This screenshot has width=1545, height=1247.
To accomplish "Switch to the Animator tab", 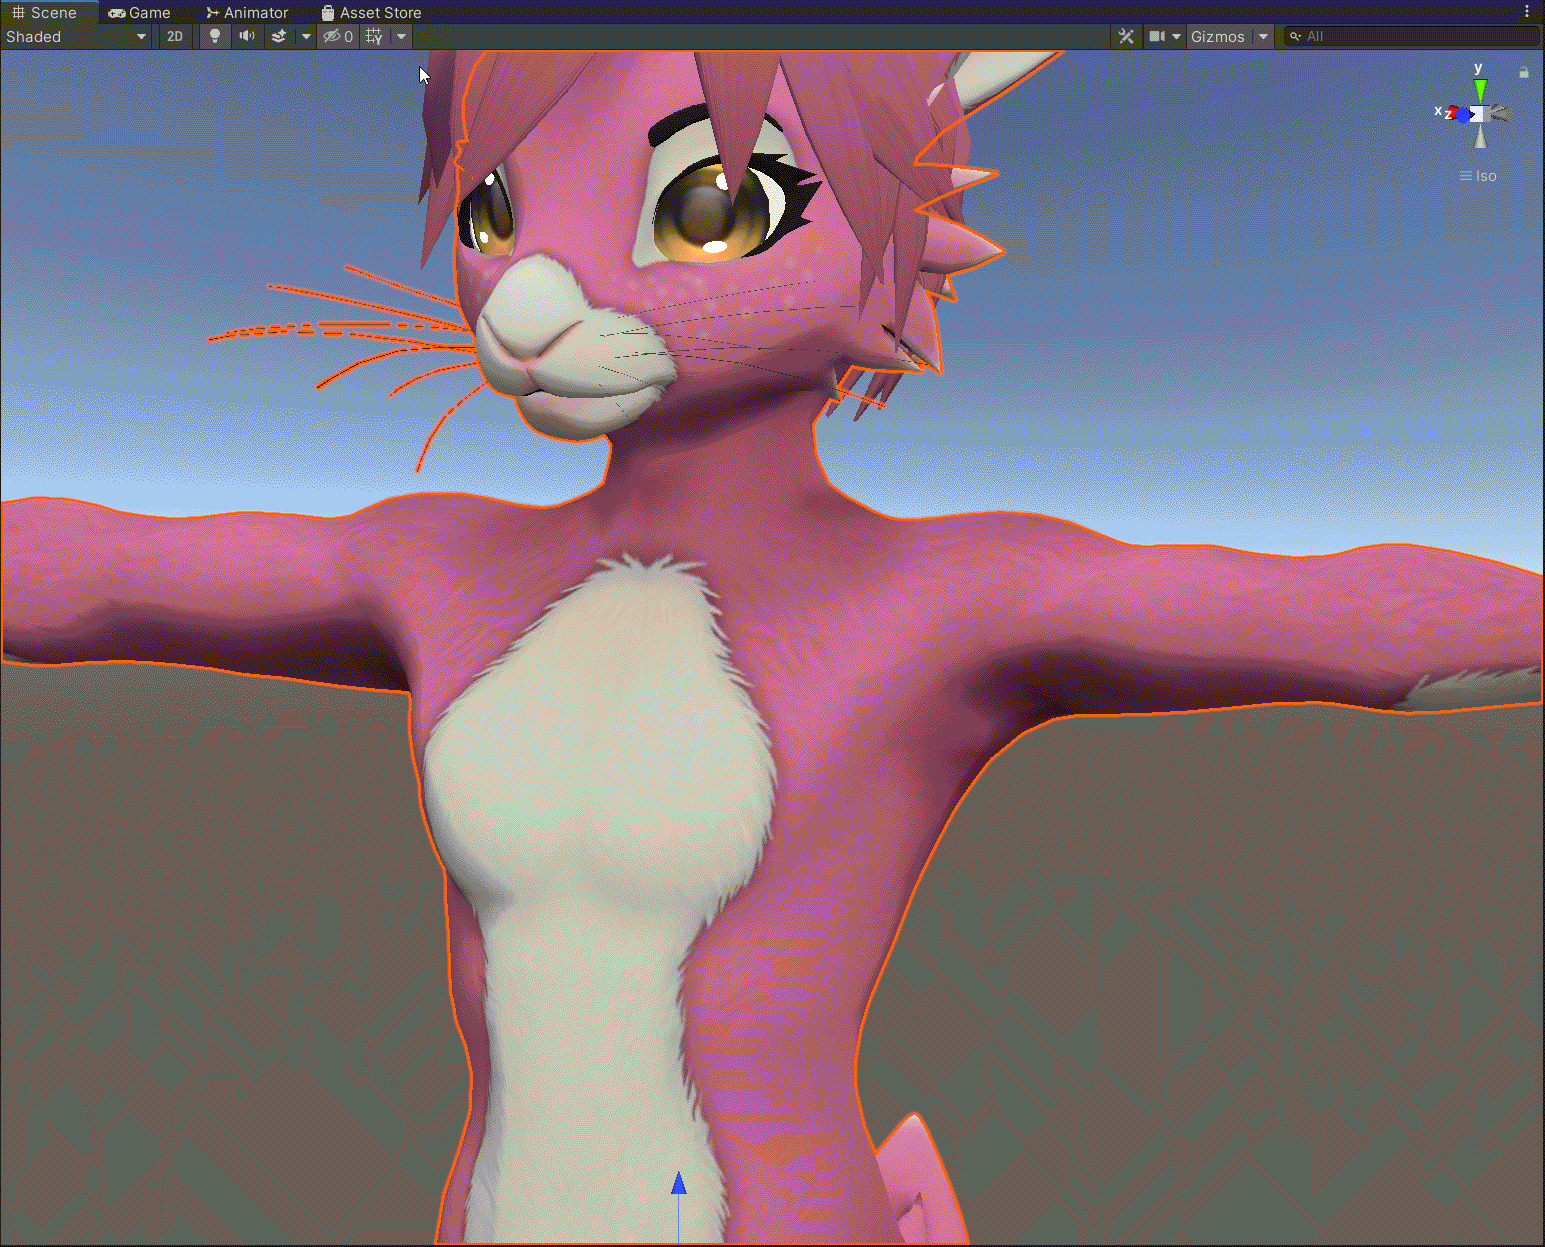I will (247, 13).
